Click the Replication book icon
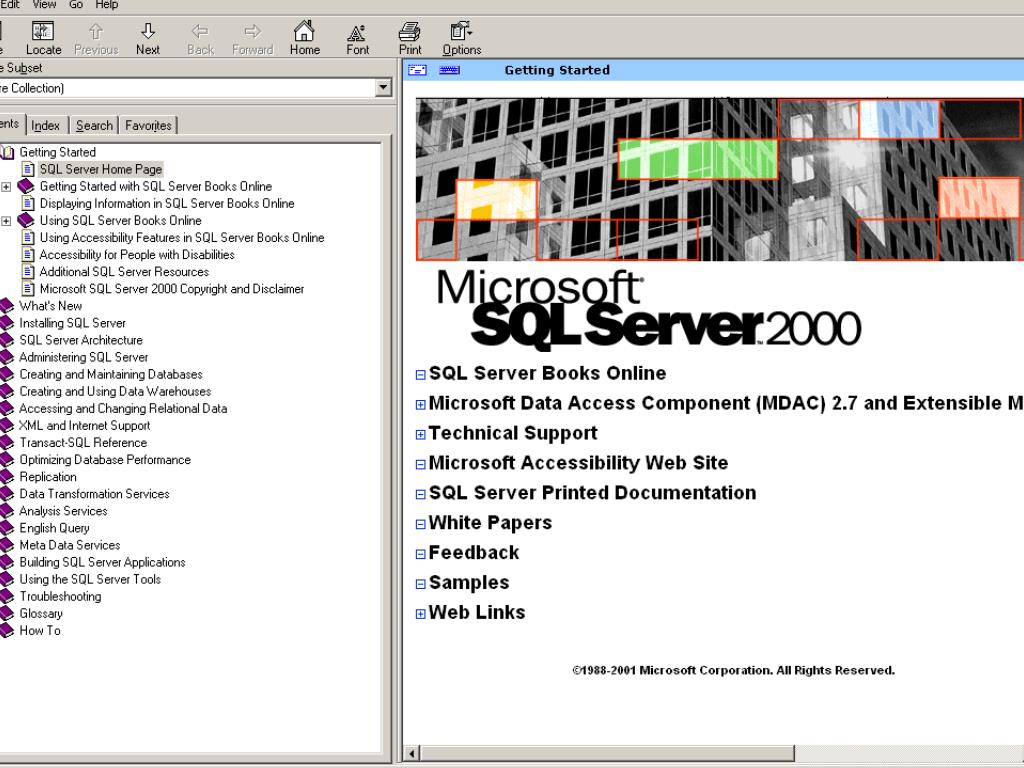Screen dimensions: 1024x768 (x=7, y=477)
